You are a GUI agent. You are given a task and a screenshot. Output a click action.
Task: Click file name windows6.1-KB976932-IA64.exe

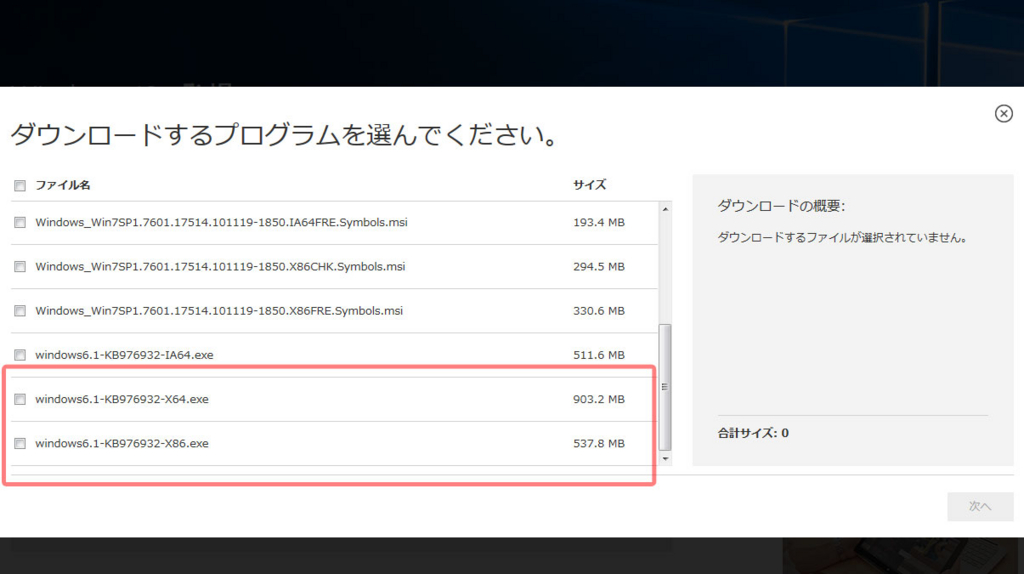[x=124, y=355]
